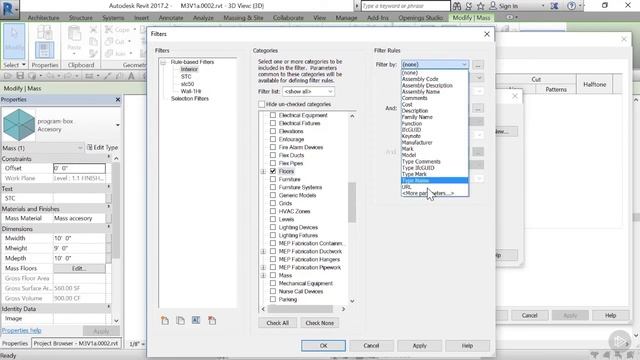Click the Offset value input field
640x360 pixels.
pos(79,168)
